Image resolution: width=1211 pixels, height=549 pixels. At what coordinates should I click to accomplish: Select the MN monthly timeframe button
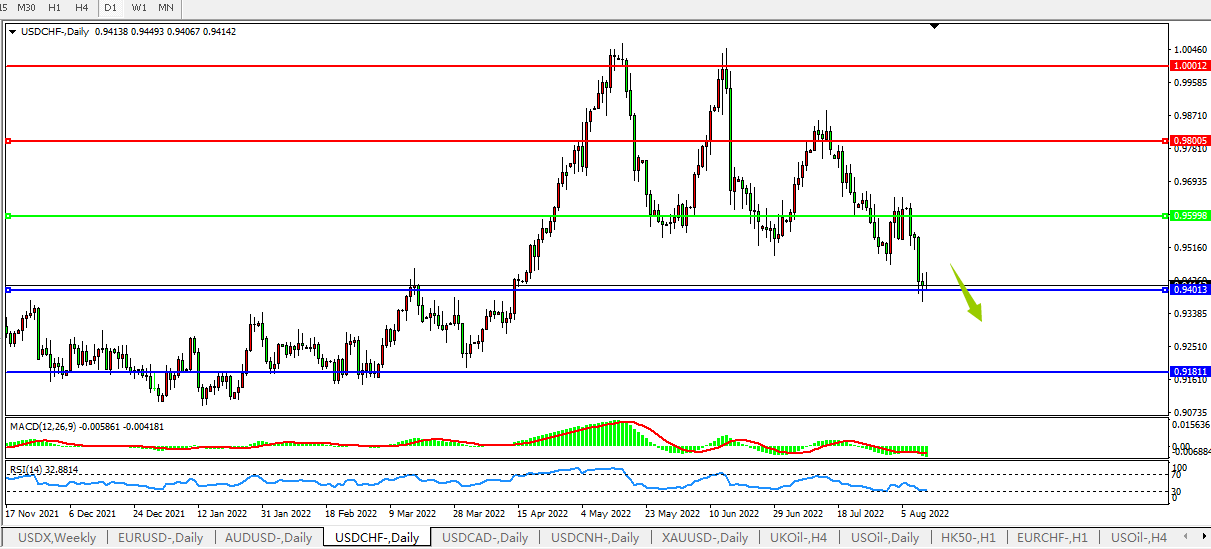coord(166,8)
